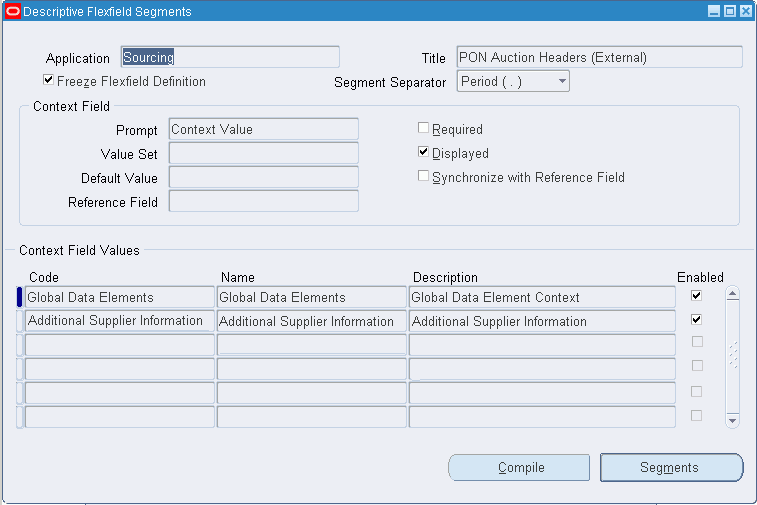Toggle the Freeze Flexfield Definition checkbox
Image resolution: width=757 pixels, height=505 pixels.
[48, 81]
